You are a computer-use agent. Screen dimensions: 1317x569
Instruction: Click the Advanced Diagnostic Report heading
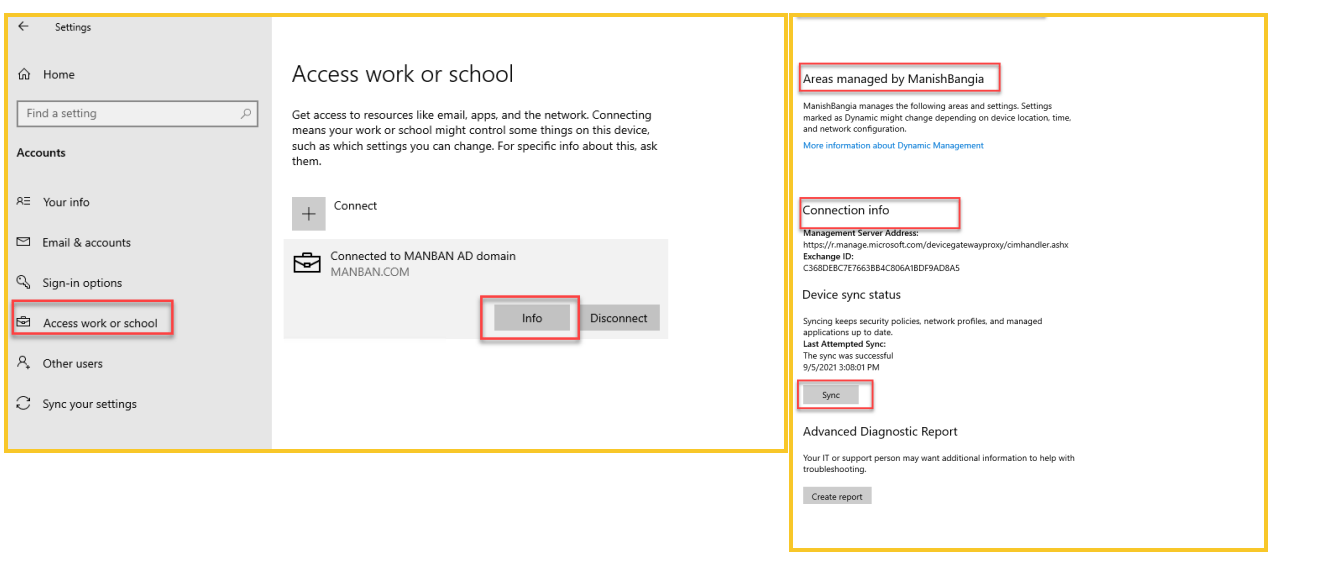pos(880,432)
